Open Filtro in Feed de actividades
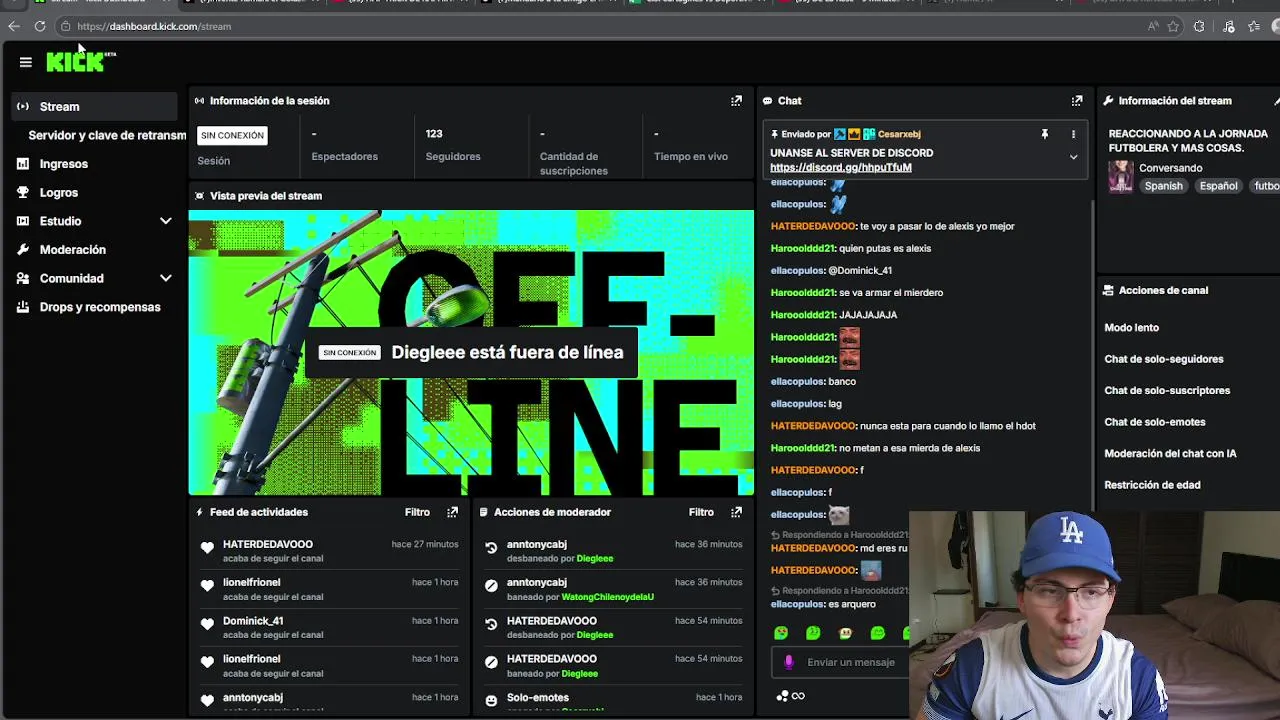Image resolution: width=1280 pixels, height=720 pixels. click(x=417, y=512)
